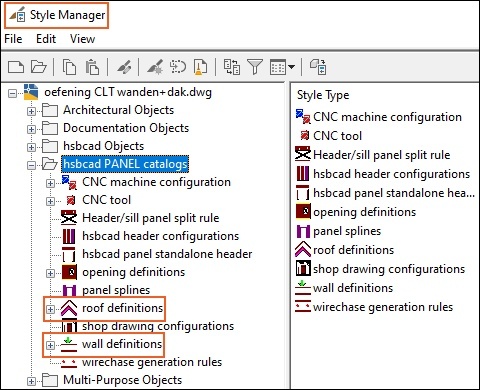
Task: Select opening definitions in tree
Action: coord(133,272)
